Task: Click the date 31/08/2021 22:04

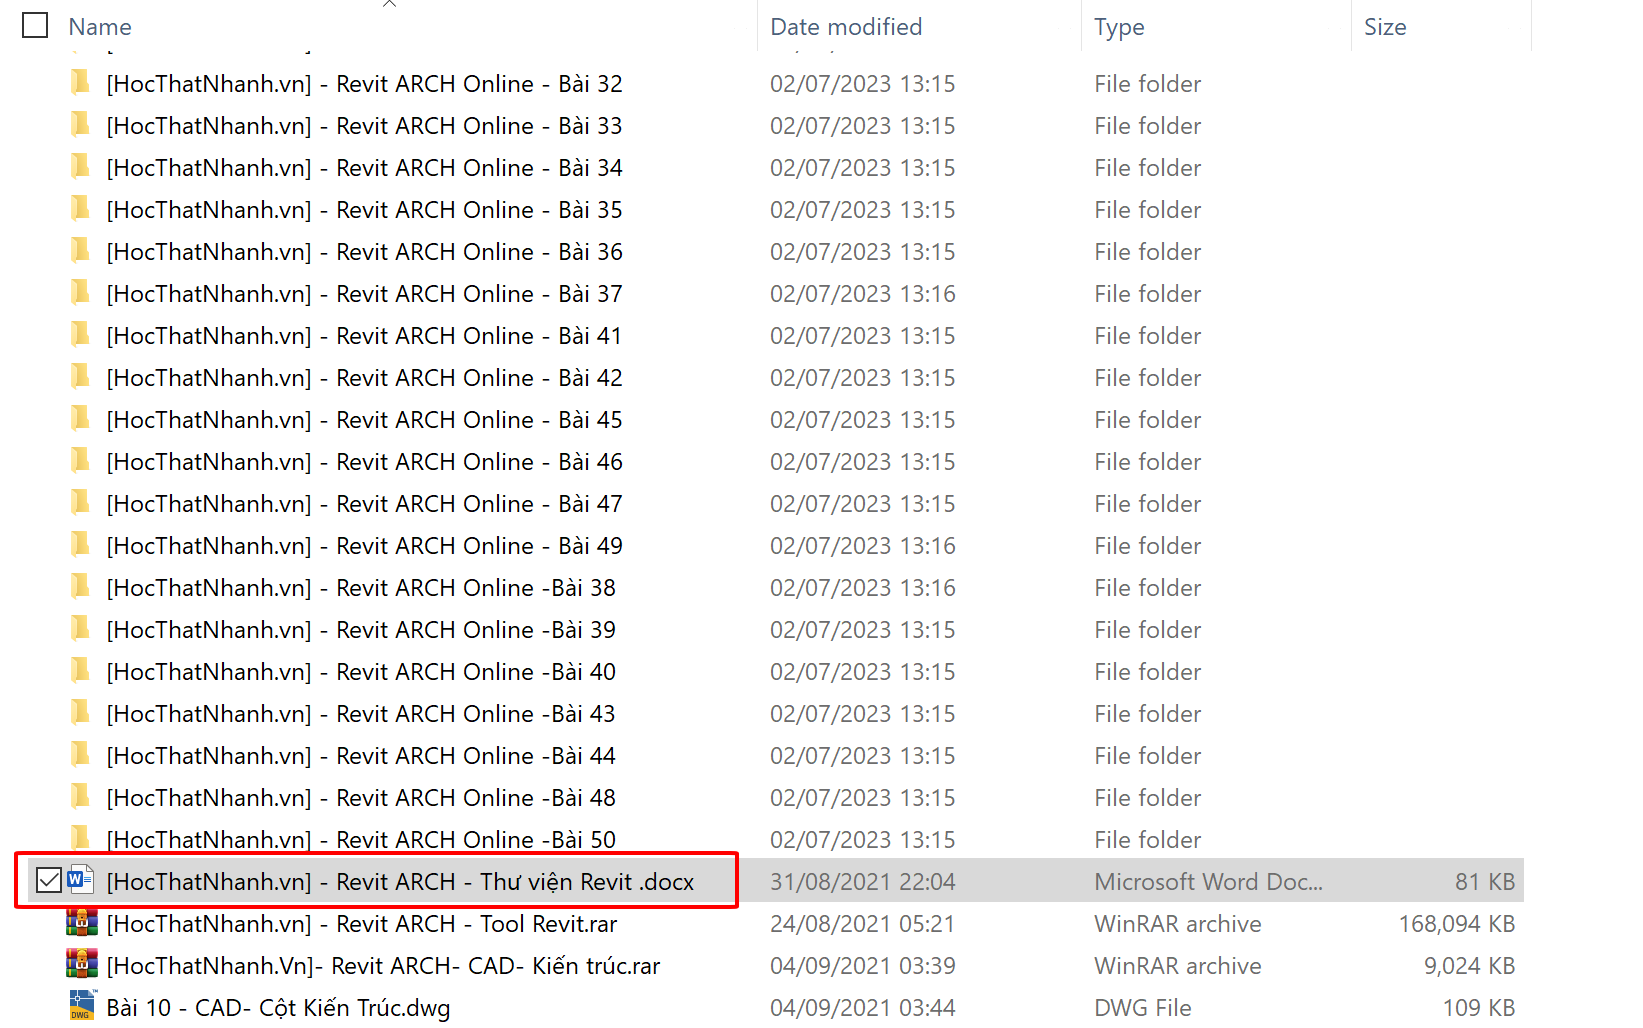Action: tap(863, 882)
